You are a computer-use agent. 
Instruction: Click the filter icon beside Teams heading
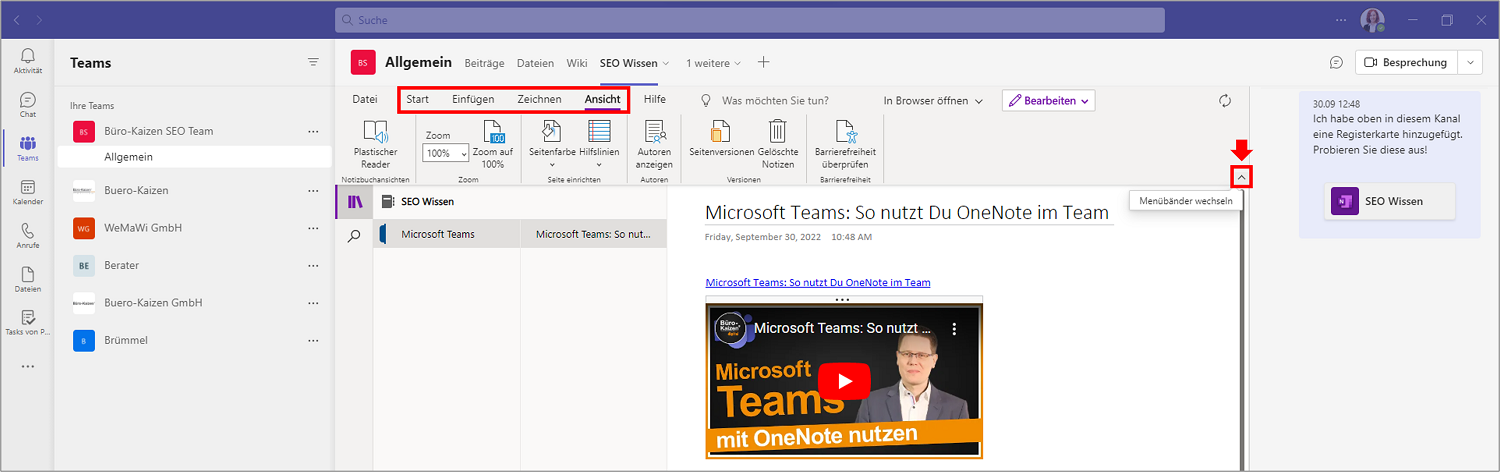pos(313,62)
